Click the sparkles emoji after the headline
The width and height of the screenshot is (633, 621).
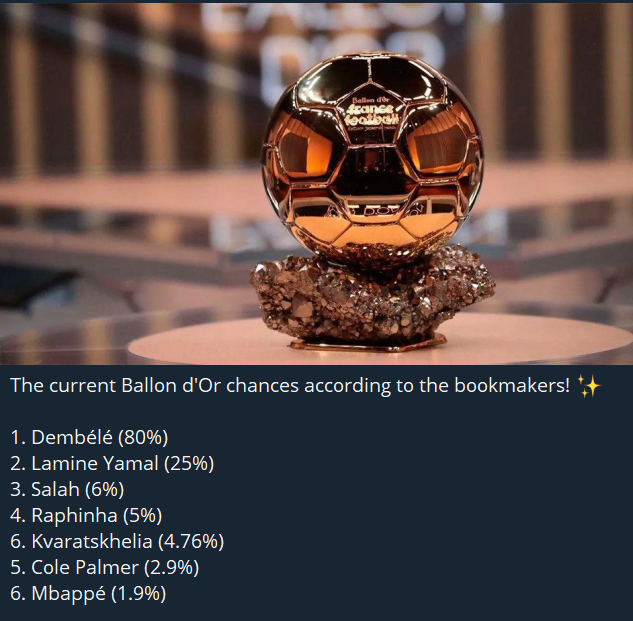[588, 386]
